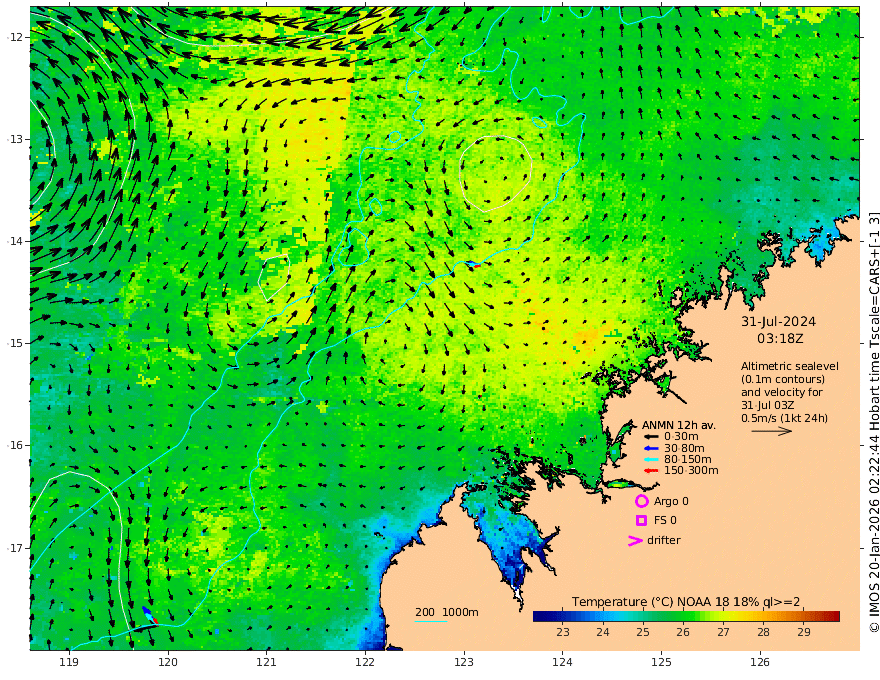Click the black 0-30m legend arrow

tap(650, 437)
